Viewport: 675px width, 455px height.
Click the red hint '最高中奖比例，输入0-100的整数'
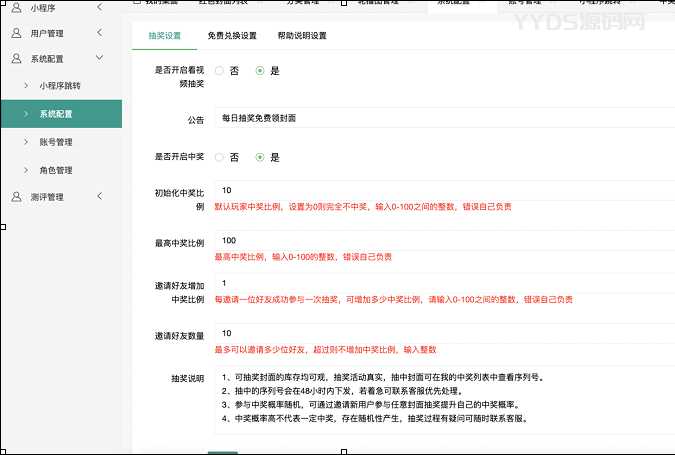click(x=303, y=257)
